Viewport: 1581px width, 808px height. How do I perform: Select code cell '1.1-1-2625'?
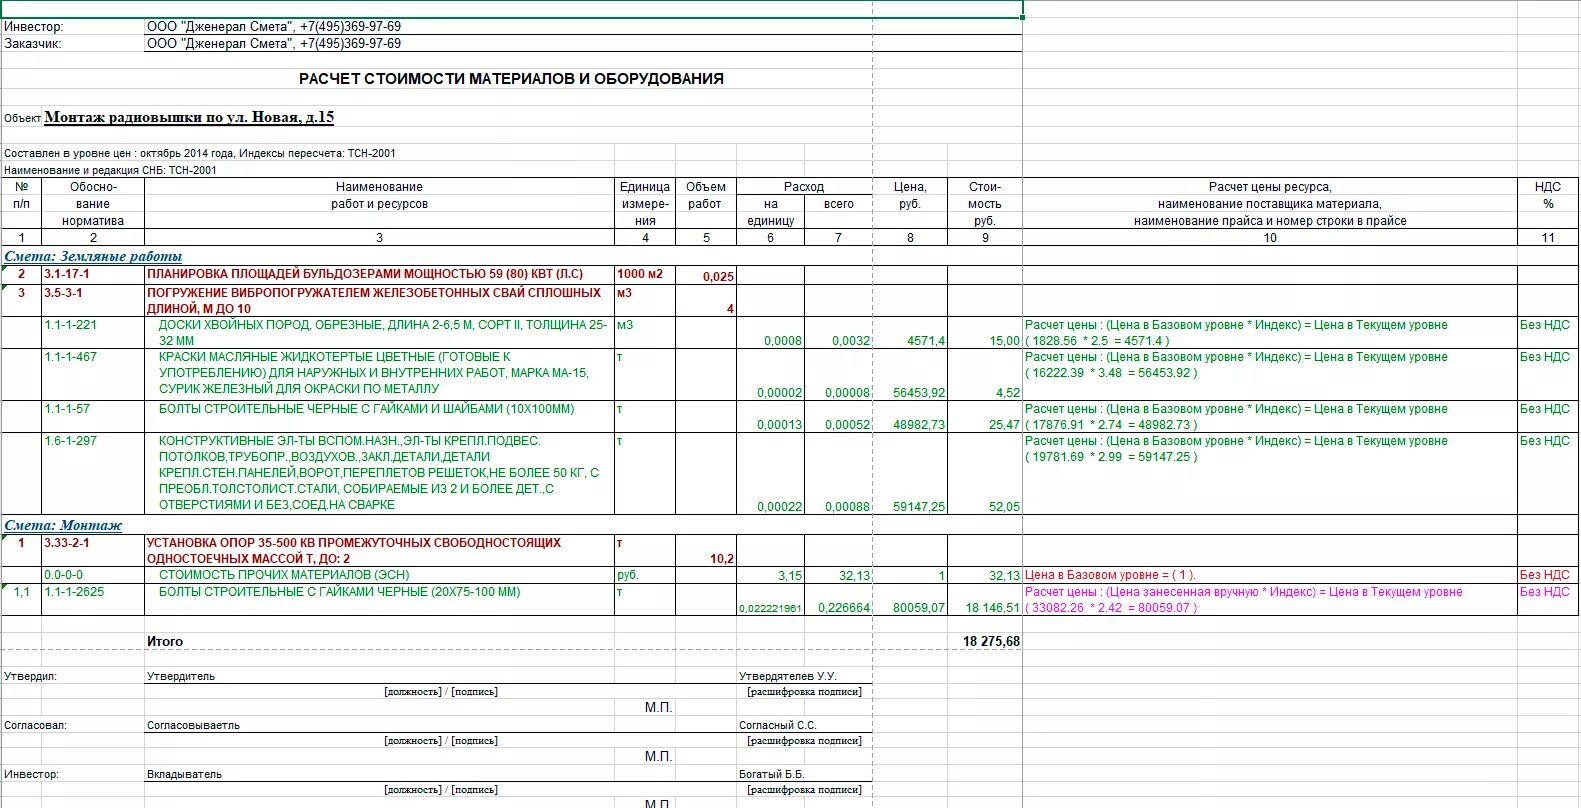[x=93, y=599]
